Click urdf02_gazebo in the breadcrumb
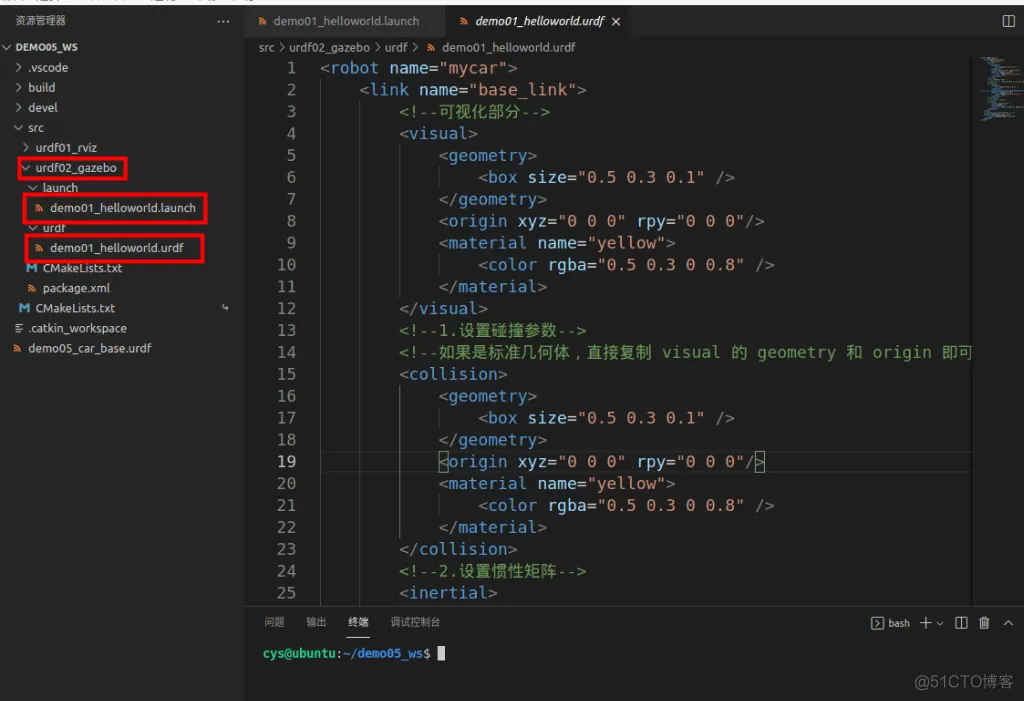This screenshot has height=701, width=1024. (329, 48)
